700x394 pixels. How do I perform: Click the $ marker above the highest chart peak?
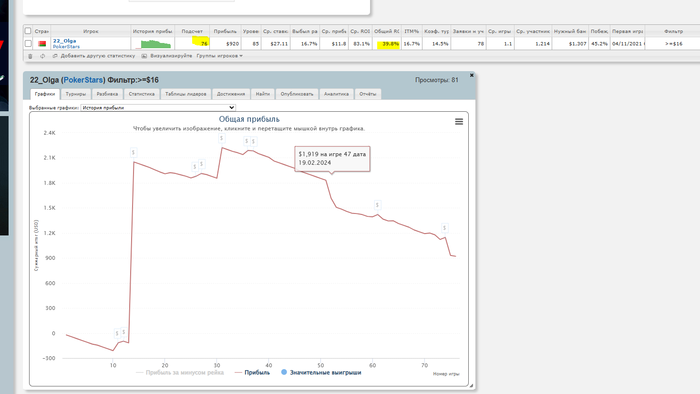coord(221,138)
